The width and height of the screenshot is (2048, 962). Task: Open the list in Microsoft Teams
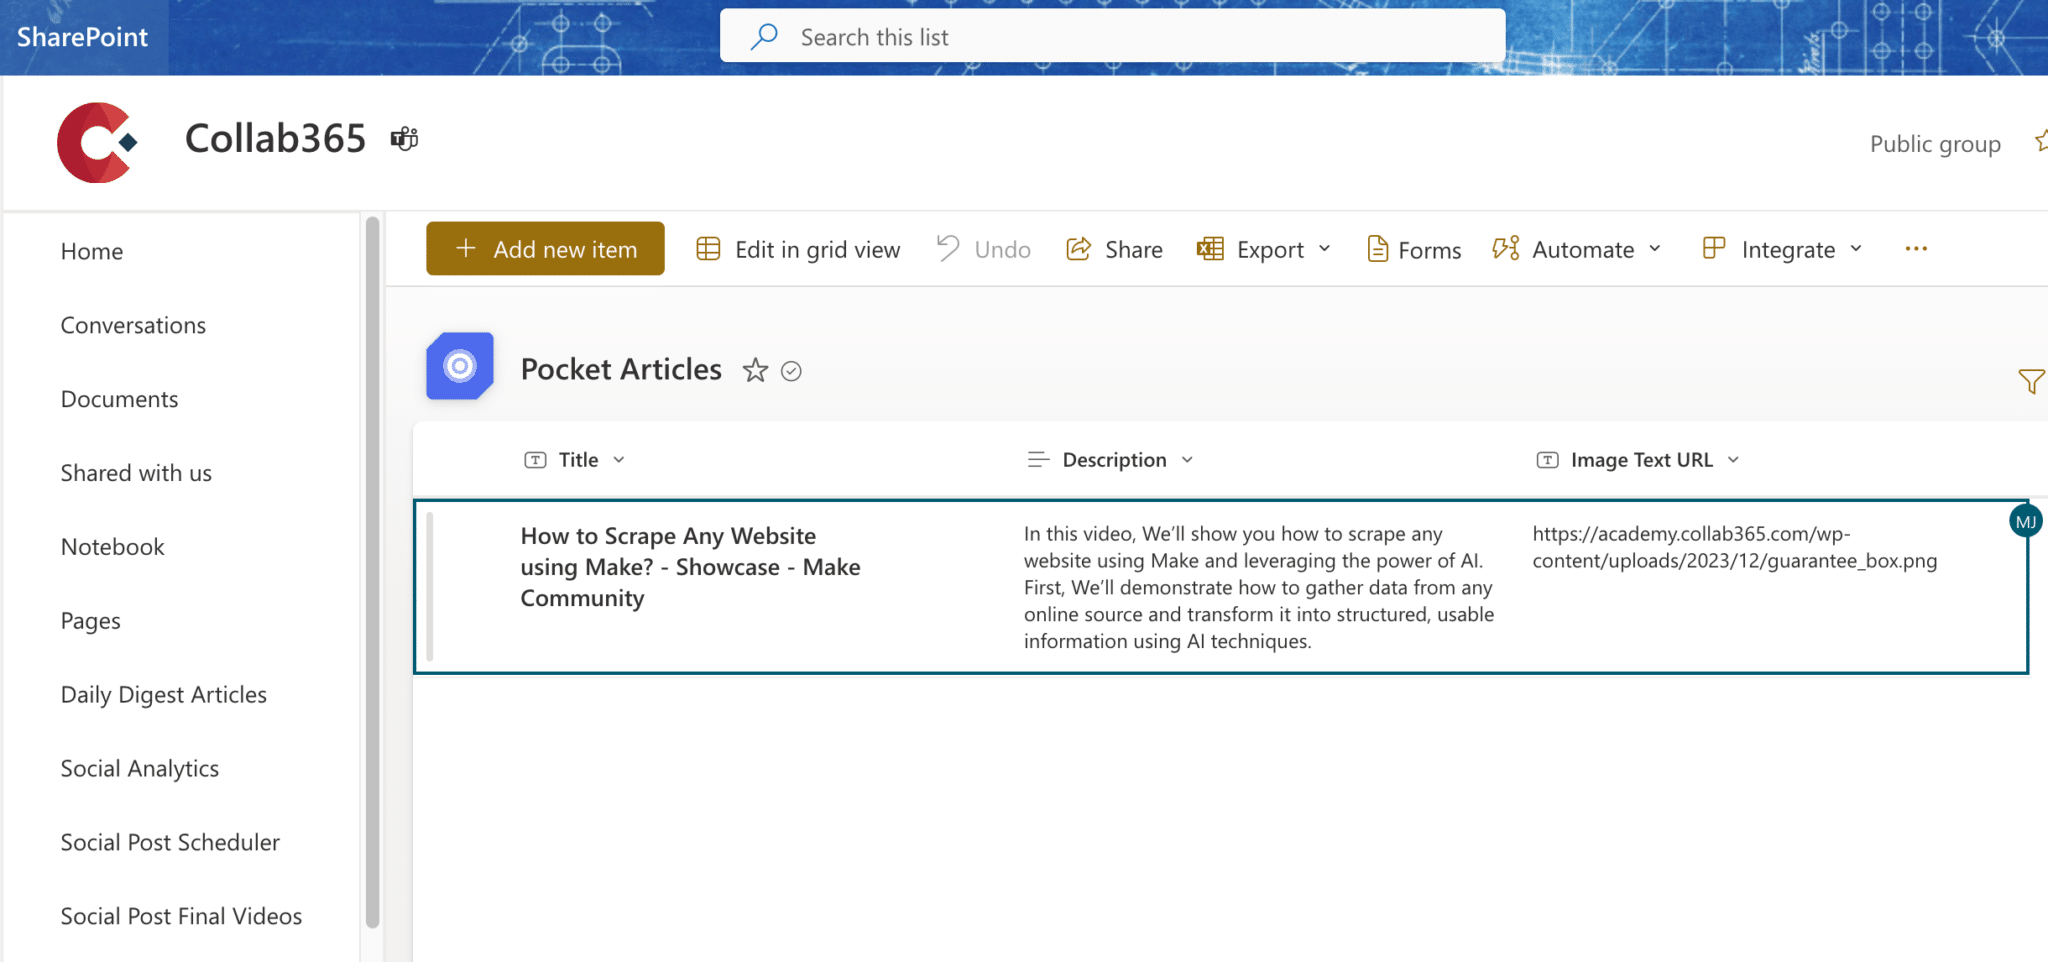pyautogui.click(x=403, y=138)
